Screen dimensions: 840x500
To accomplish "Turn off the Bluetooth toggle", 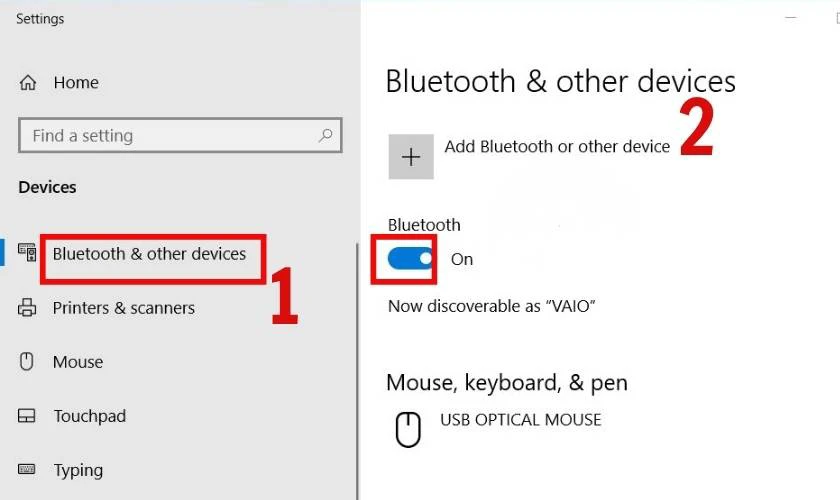I will tap(411, 259).
